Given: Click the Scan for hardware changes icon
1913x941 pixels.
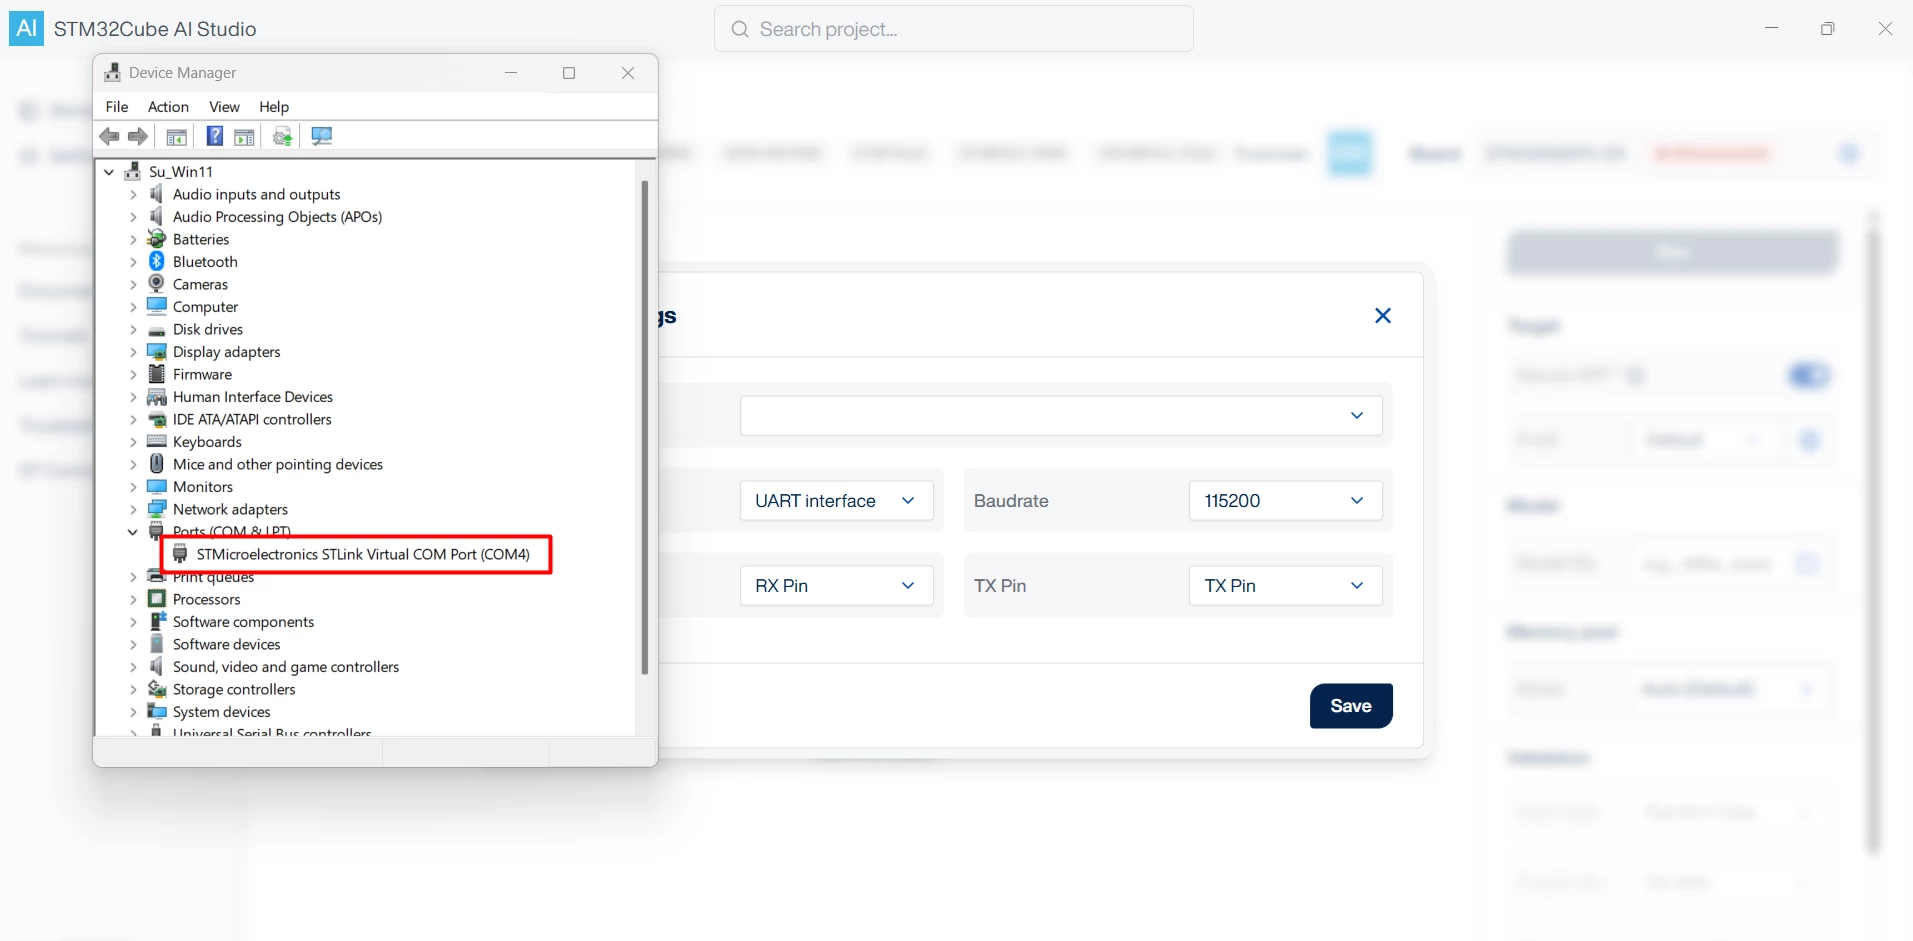Looking at the screenshot, I should (321, 136).
